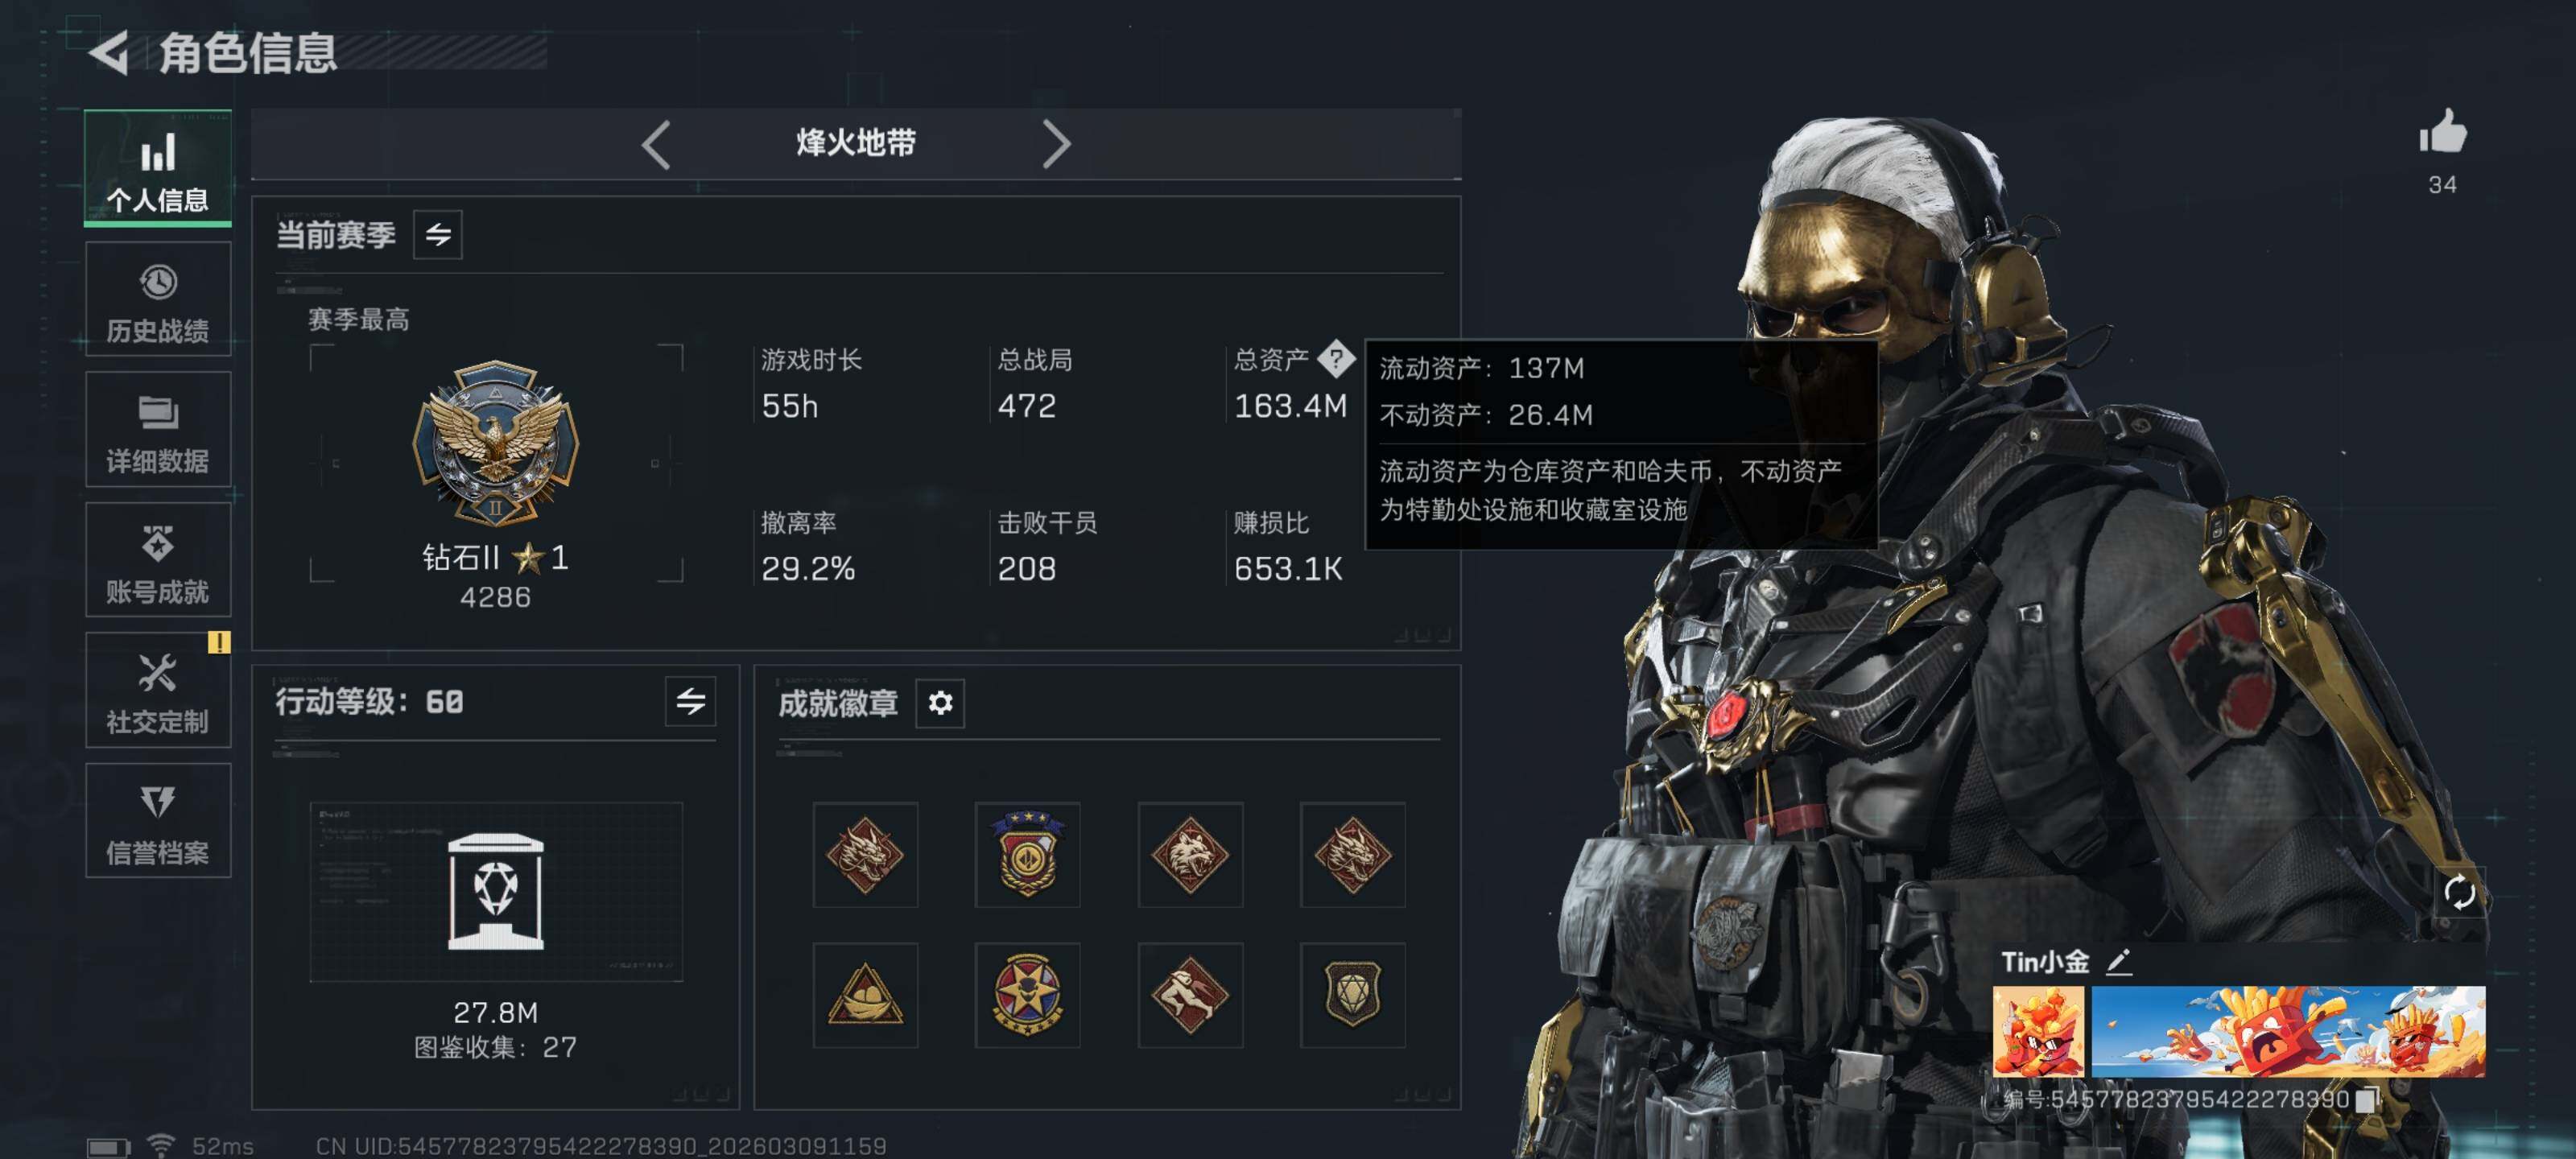Open the 历史战绩 tab
Screen dimensions: 2576x1159
coord(158,299)
